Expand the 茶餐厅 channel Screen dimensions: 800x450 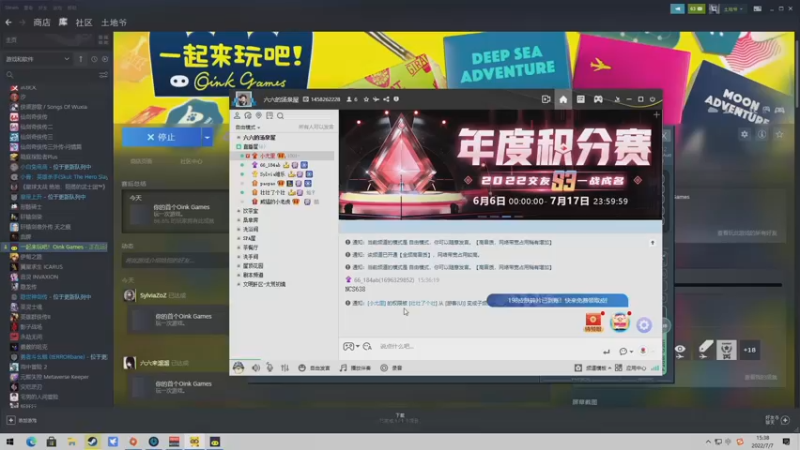[x=238, y=247]
